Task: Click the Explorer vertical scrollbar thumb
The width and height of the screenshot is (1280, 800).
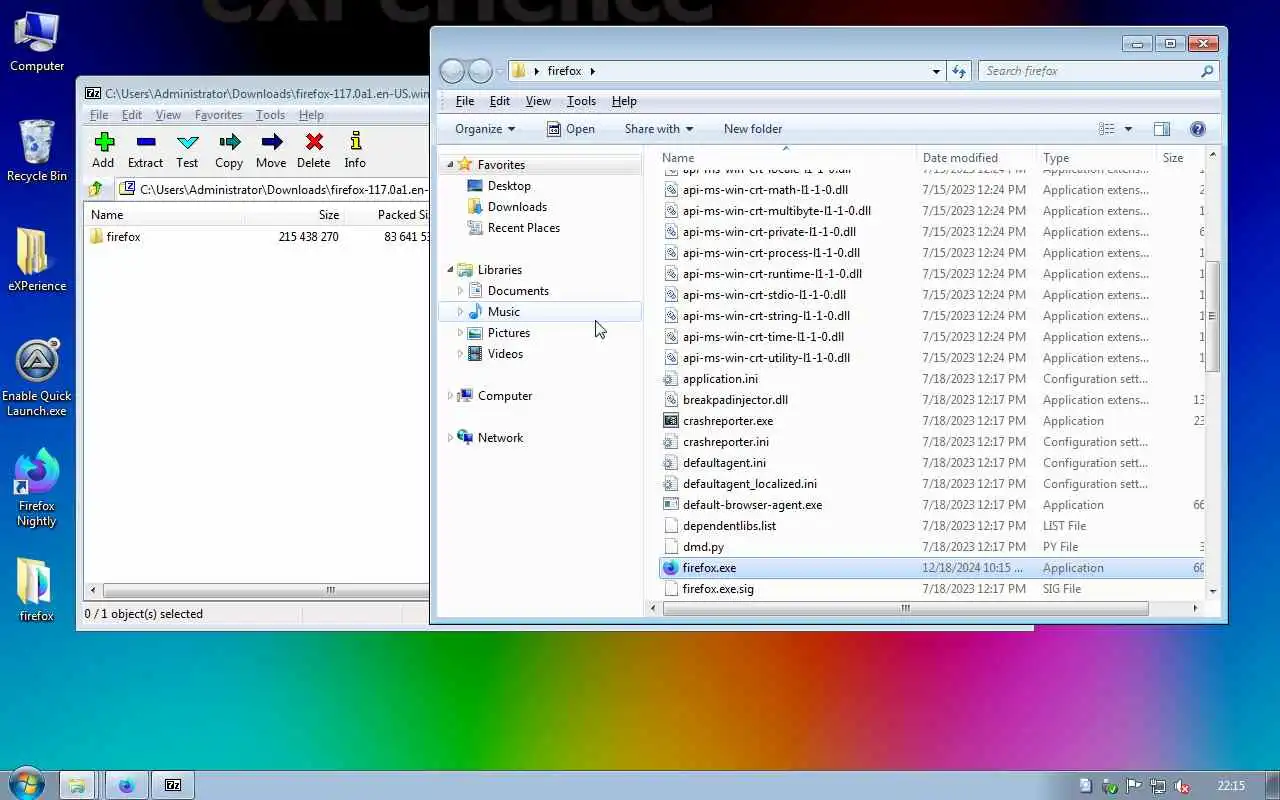Action: 1212,316
